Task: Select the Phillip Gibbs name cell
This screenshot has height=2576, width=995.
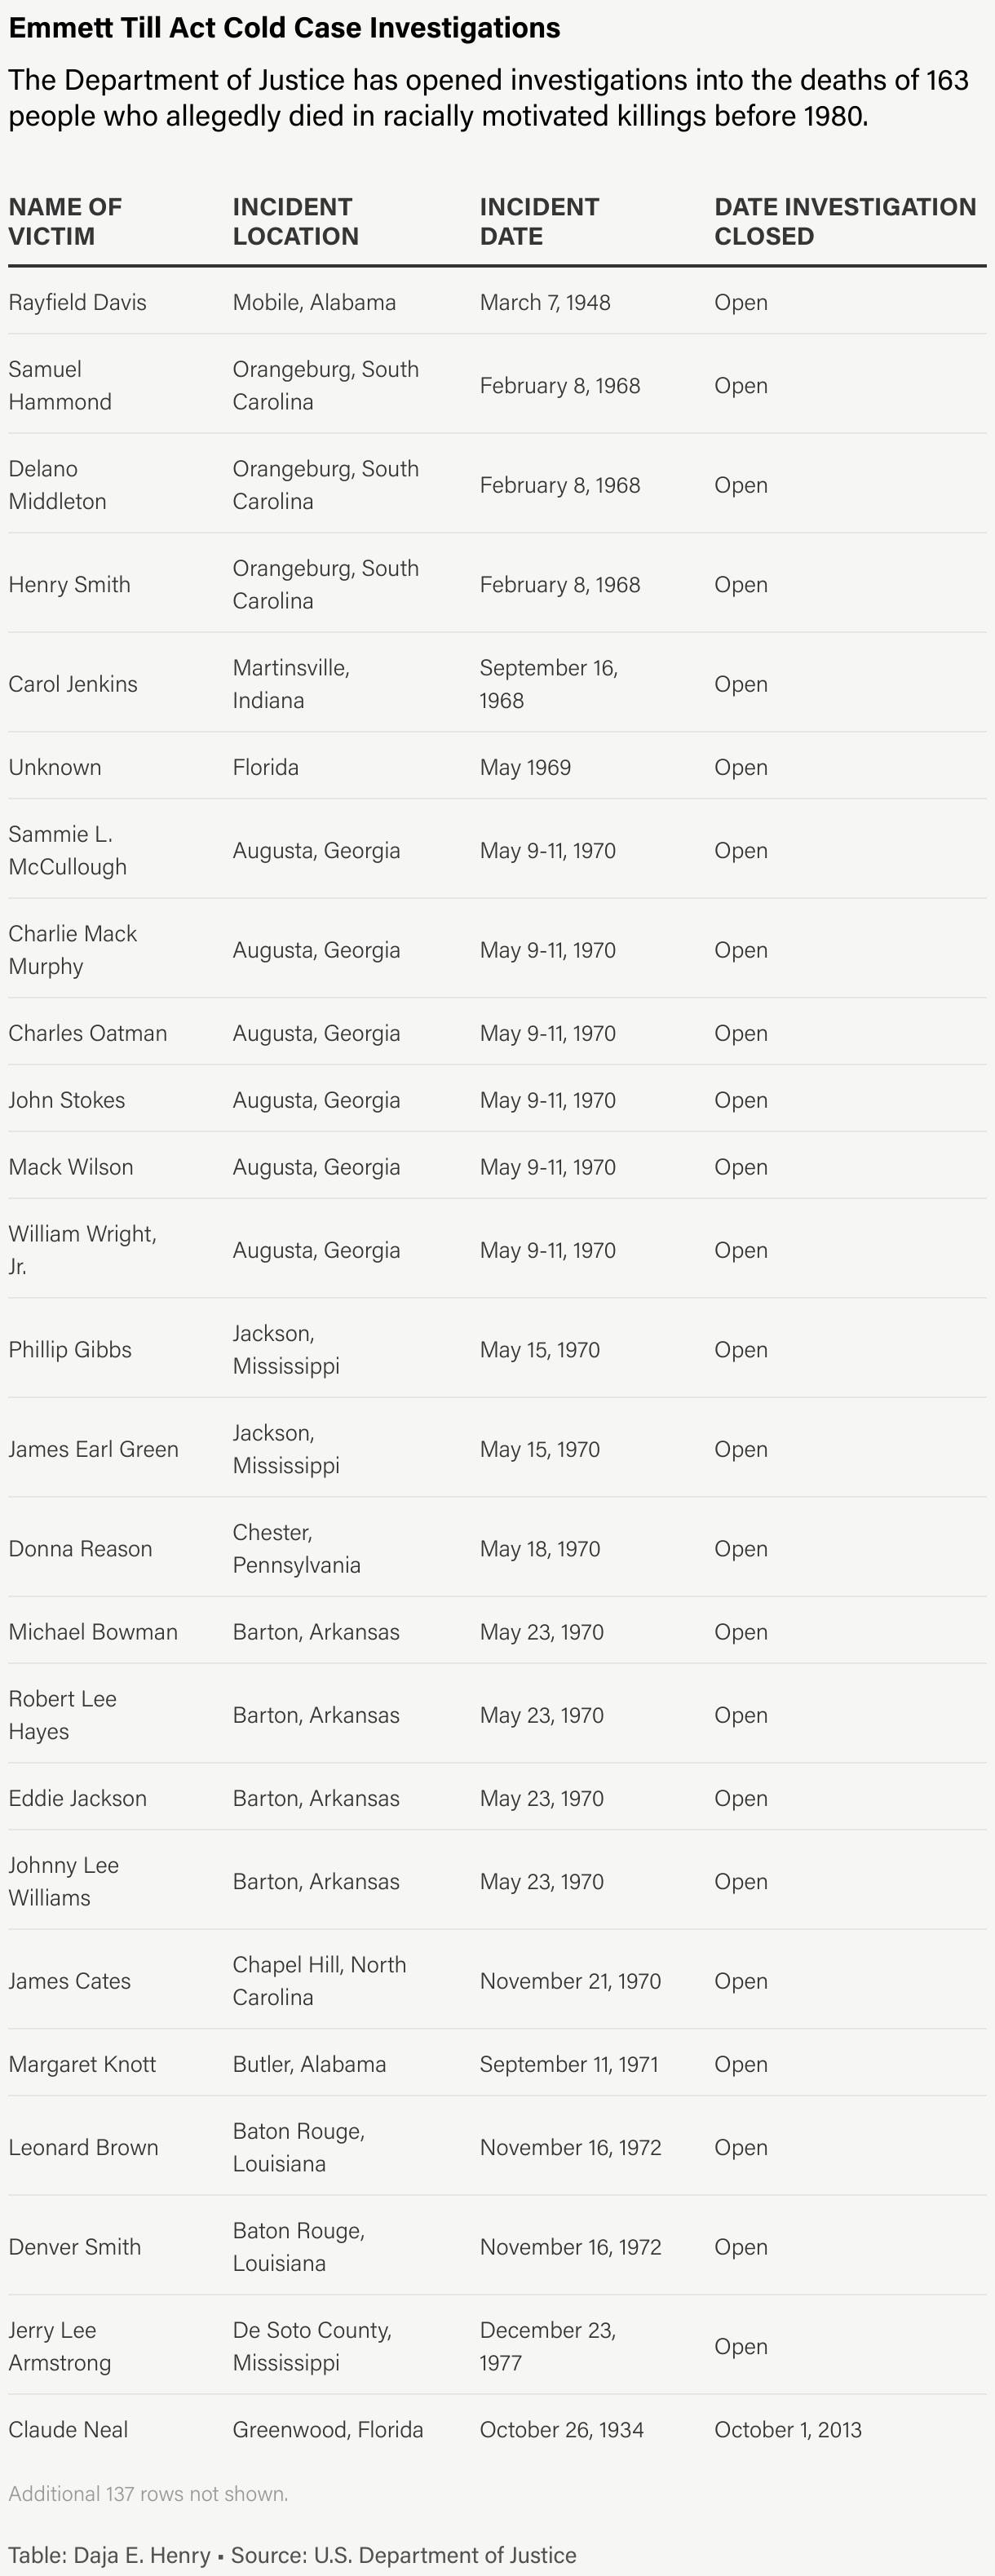Action: point(70,1350)
